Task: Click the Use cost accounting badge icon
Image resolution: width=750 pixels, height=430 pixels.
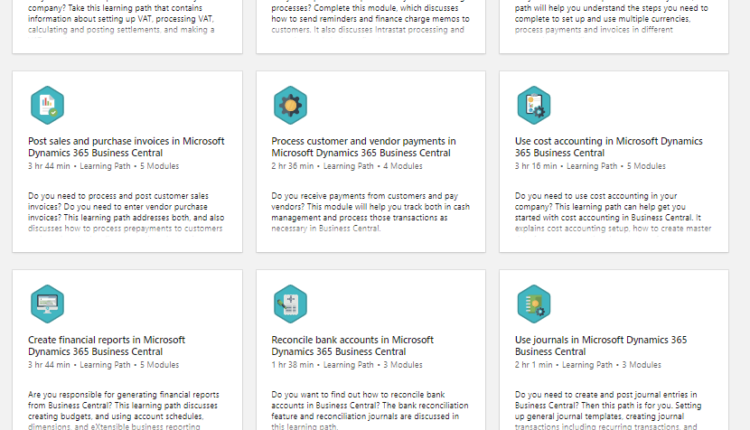Action: [534, 104]
